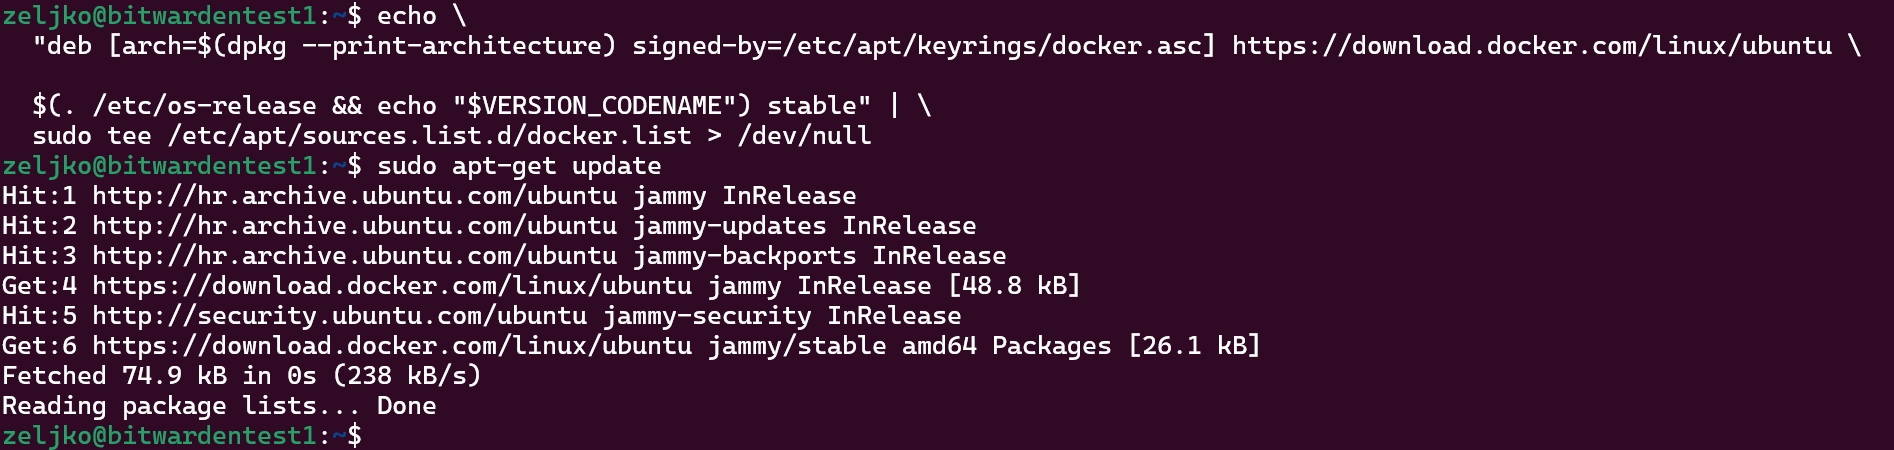The image size is (1894, 450).
Task: Click the '/dev/null' redirect target
Action: [x=804, y=136]
